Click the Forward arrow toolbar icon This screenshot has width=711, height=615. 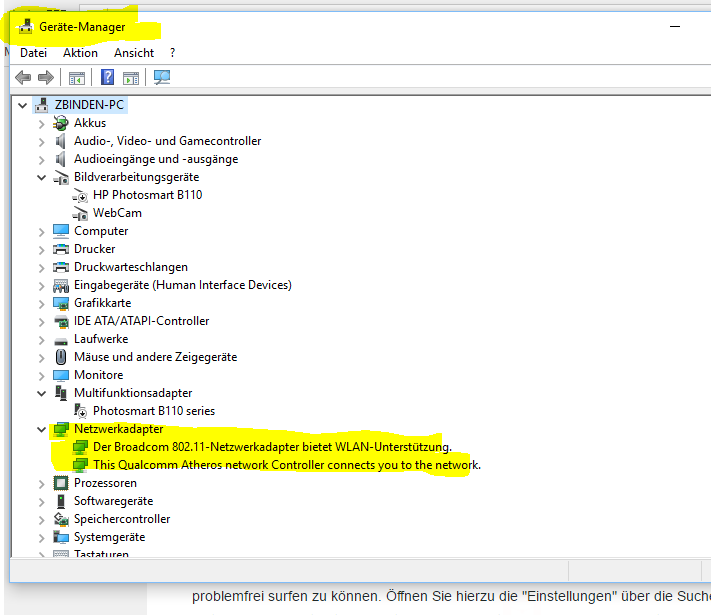46,78
